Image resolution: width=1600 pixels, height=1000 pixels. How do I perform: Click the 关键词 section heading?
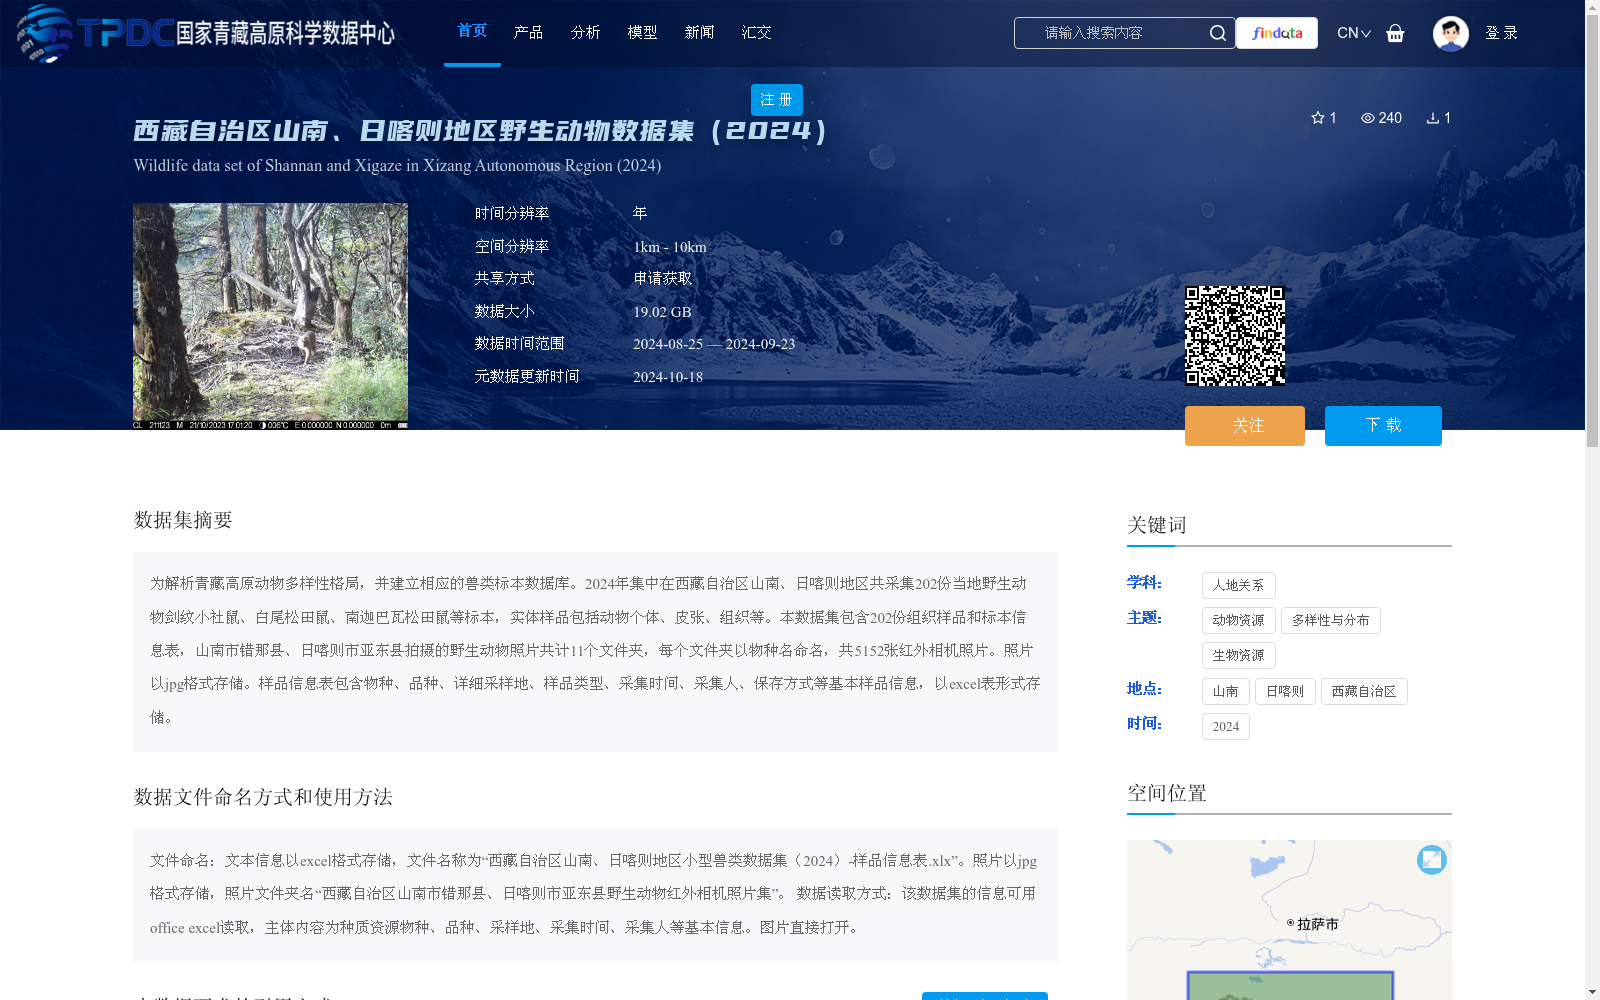point(1157,525)
